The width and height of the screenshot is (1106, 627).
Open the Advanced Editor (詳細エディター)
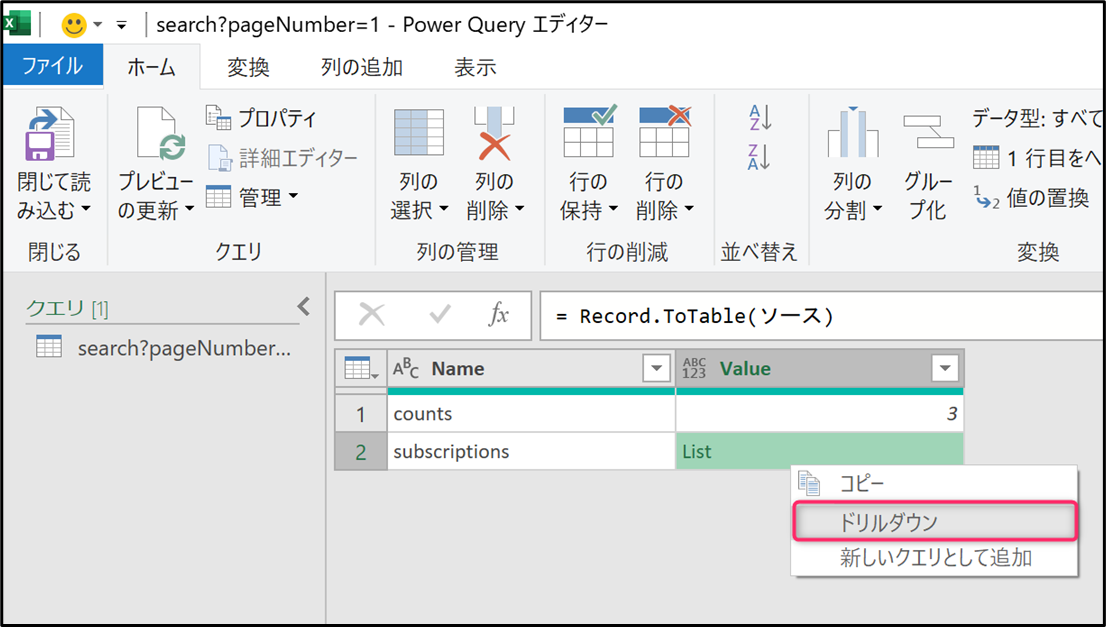point(282,158)
